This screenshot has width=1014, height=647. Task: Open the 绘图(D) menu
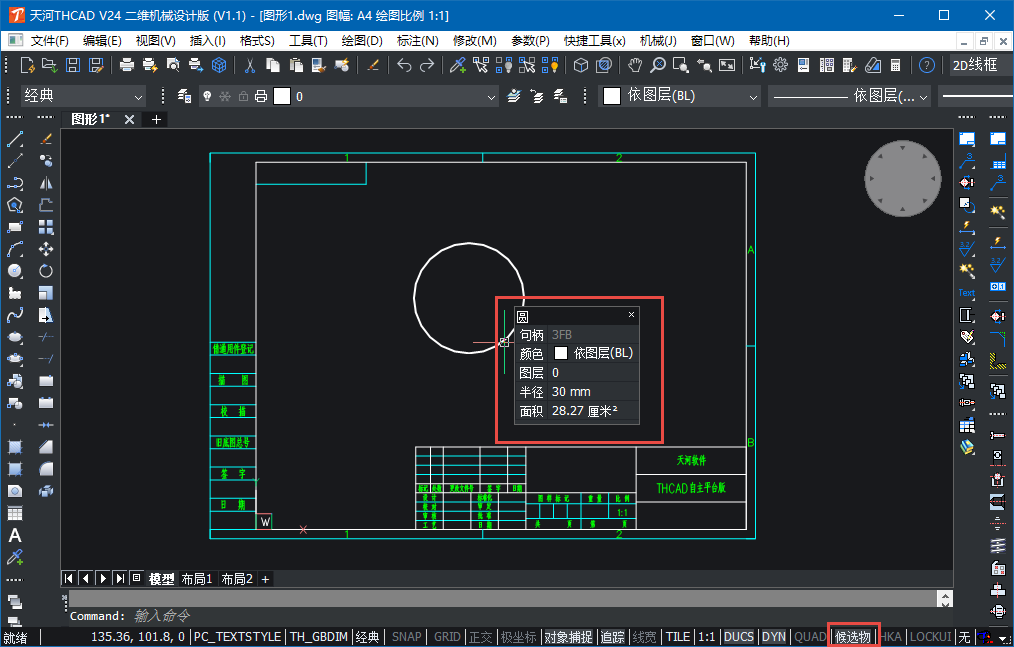click(x=362, y=41)
